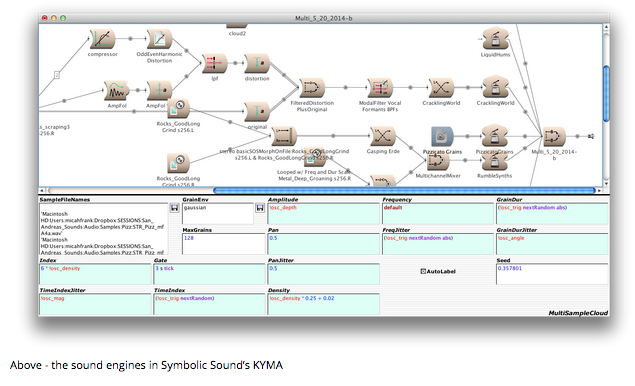The height and width of the screenshot is (386, 635).
Task: Click the Density expression field
Action: pos(323,304)
